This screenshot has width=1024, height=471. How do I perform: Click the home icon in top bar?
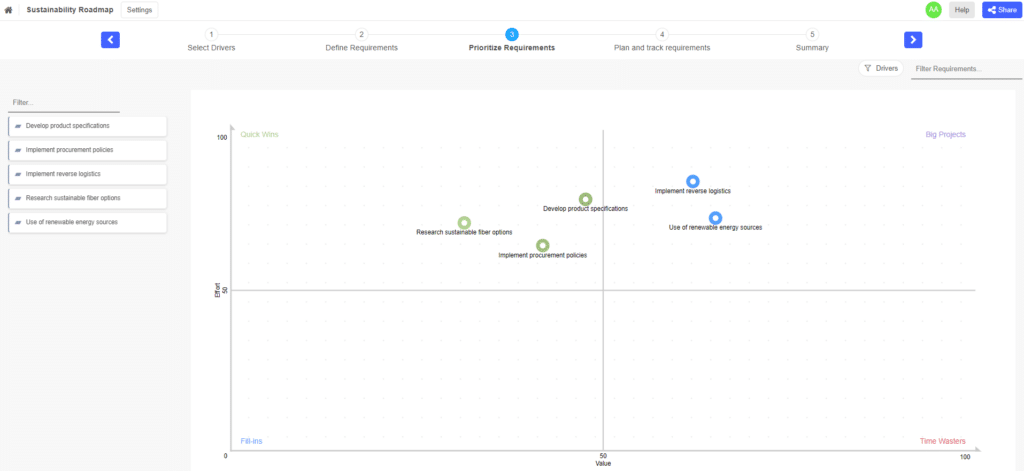tap(8, 10)
